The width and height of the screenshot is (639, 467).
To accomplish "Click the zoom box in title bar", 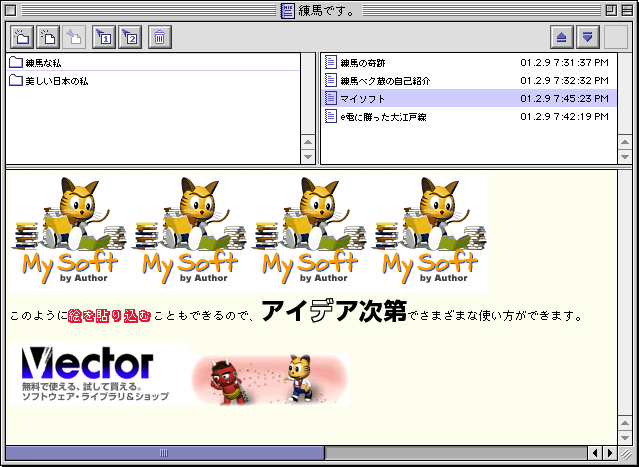I will 611,11.
